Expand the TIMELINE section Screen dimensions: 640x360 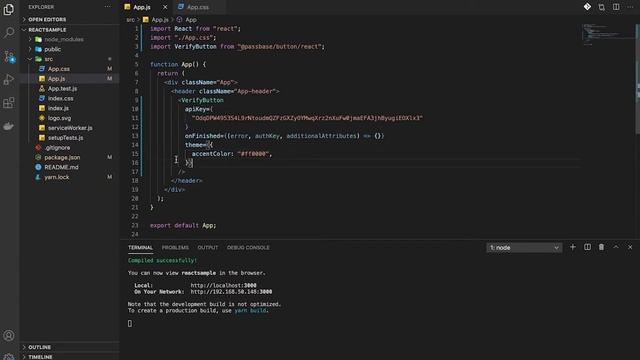pos(69,356)
